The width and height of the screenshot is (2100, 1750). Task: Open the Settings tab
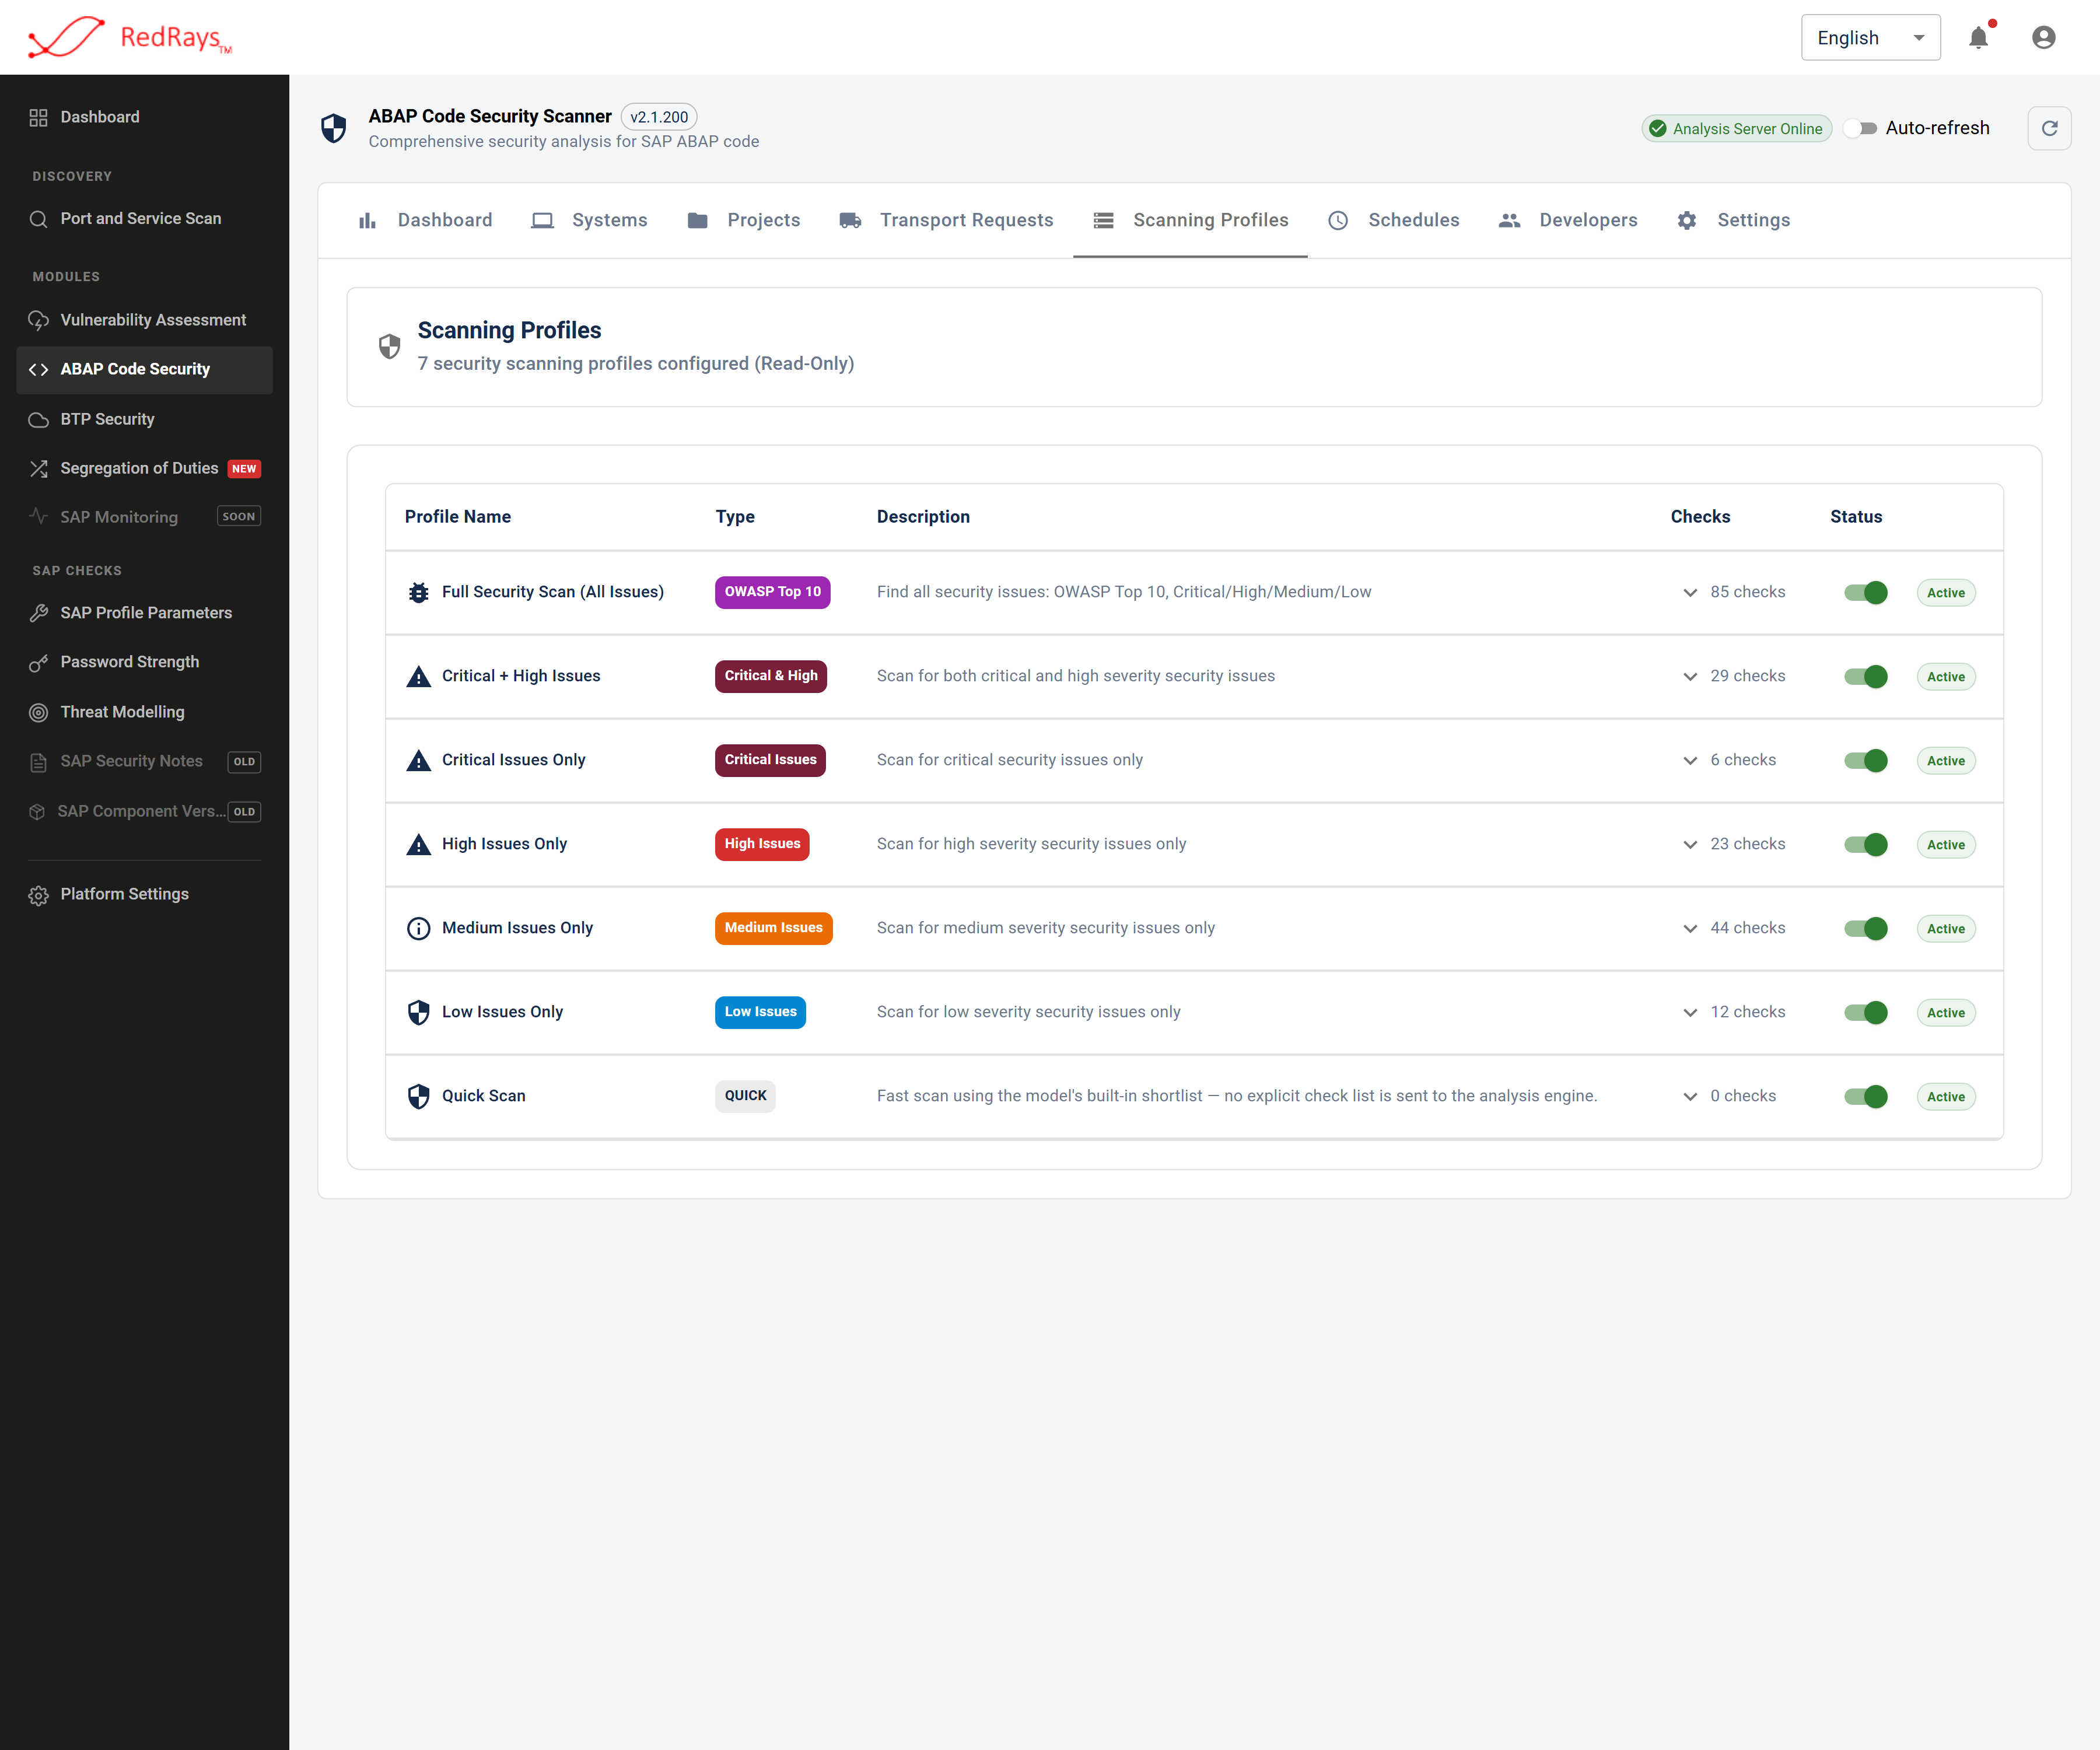[1733, 220]
